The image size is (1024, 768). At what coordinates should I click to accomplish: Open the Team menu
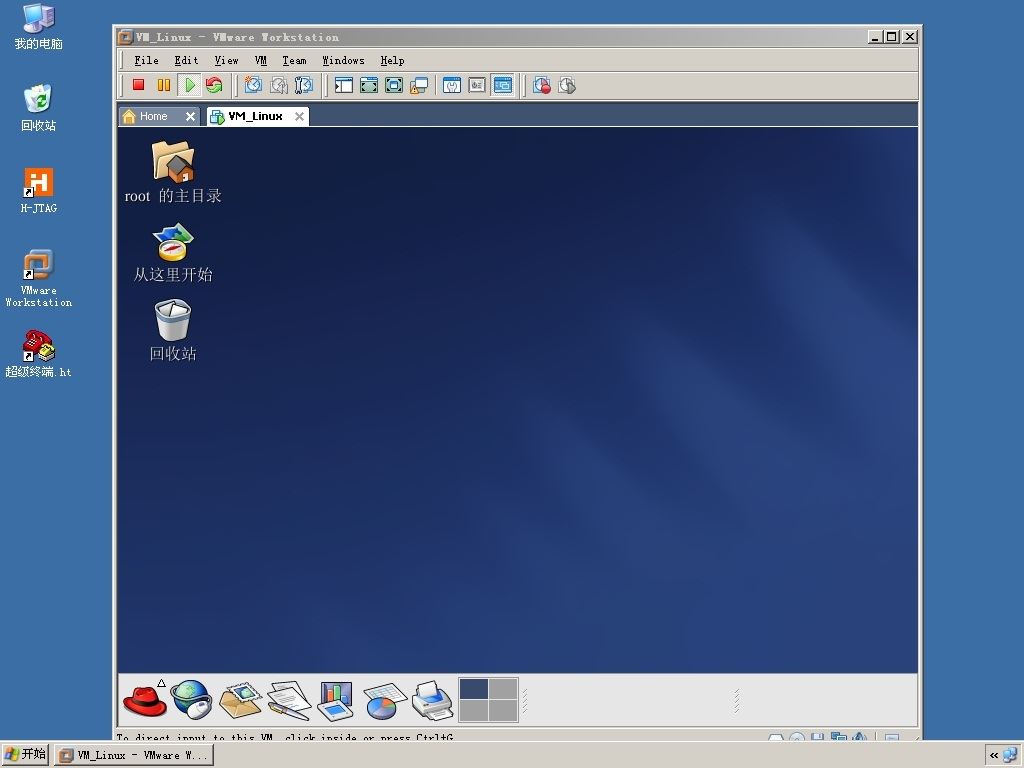(x=295, y=60)
